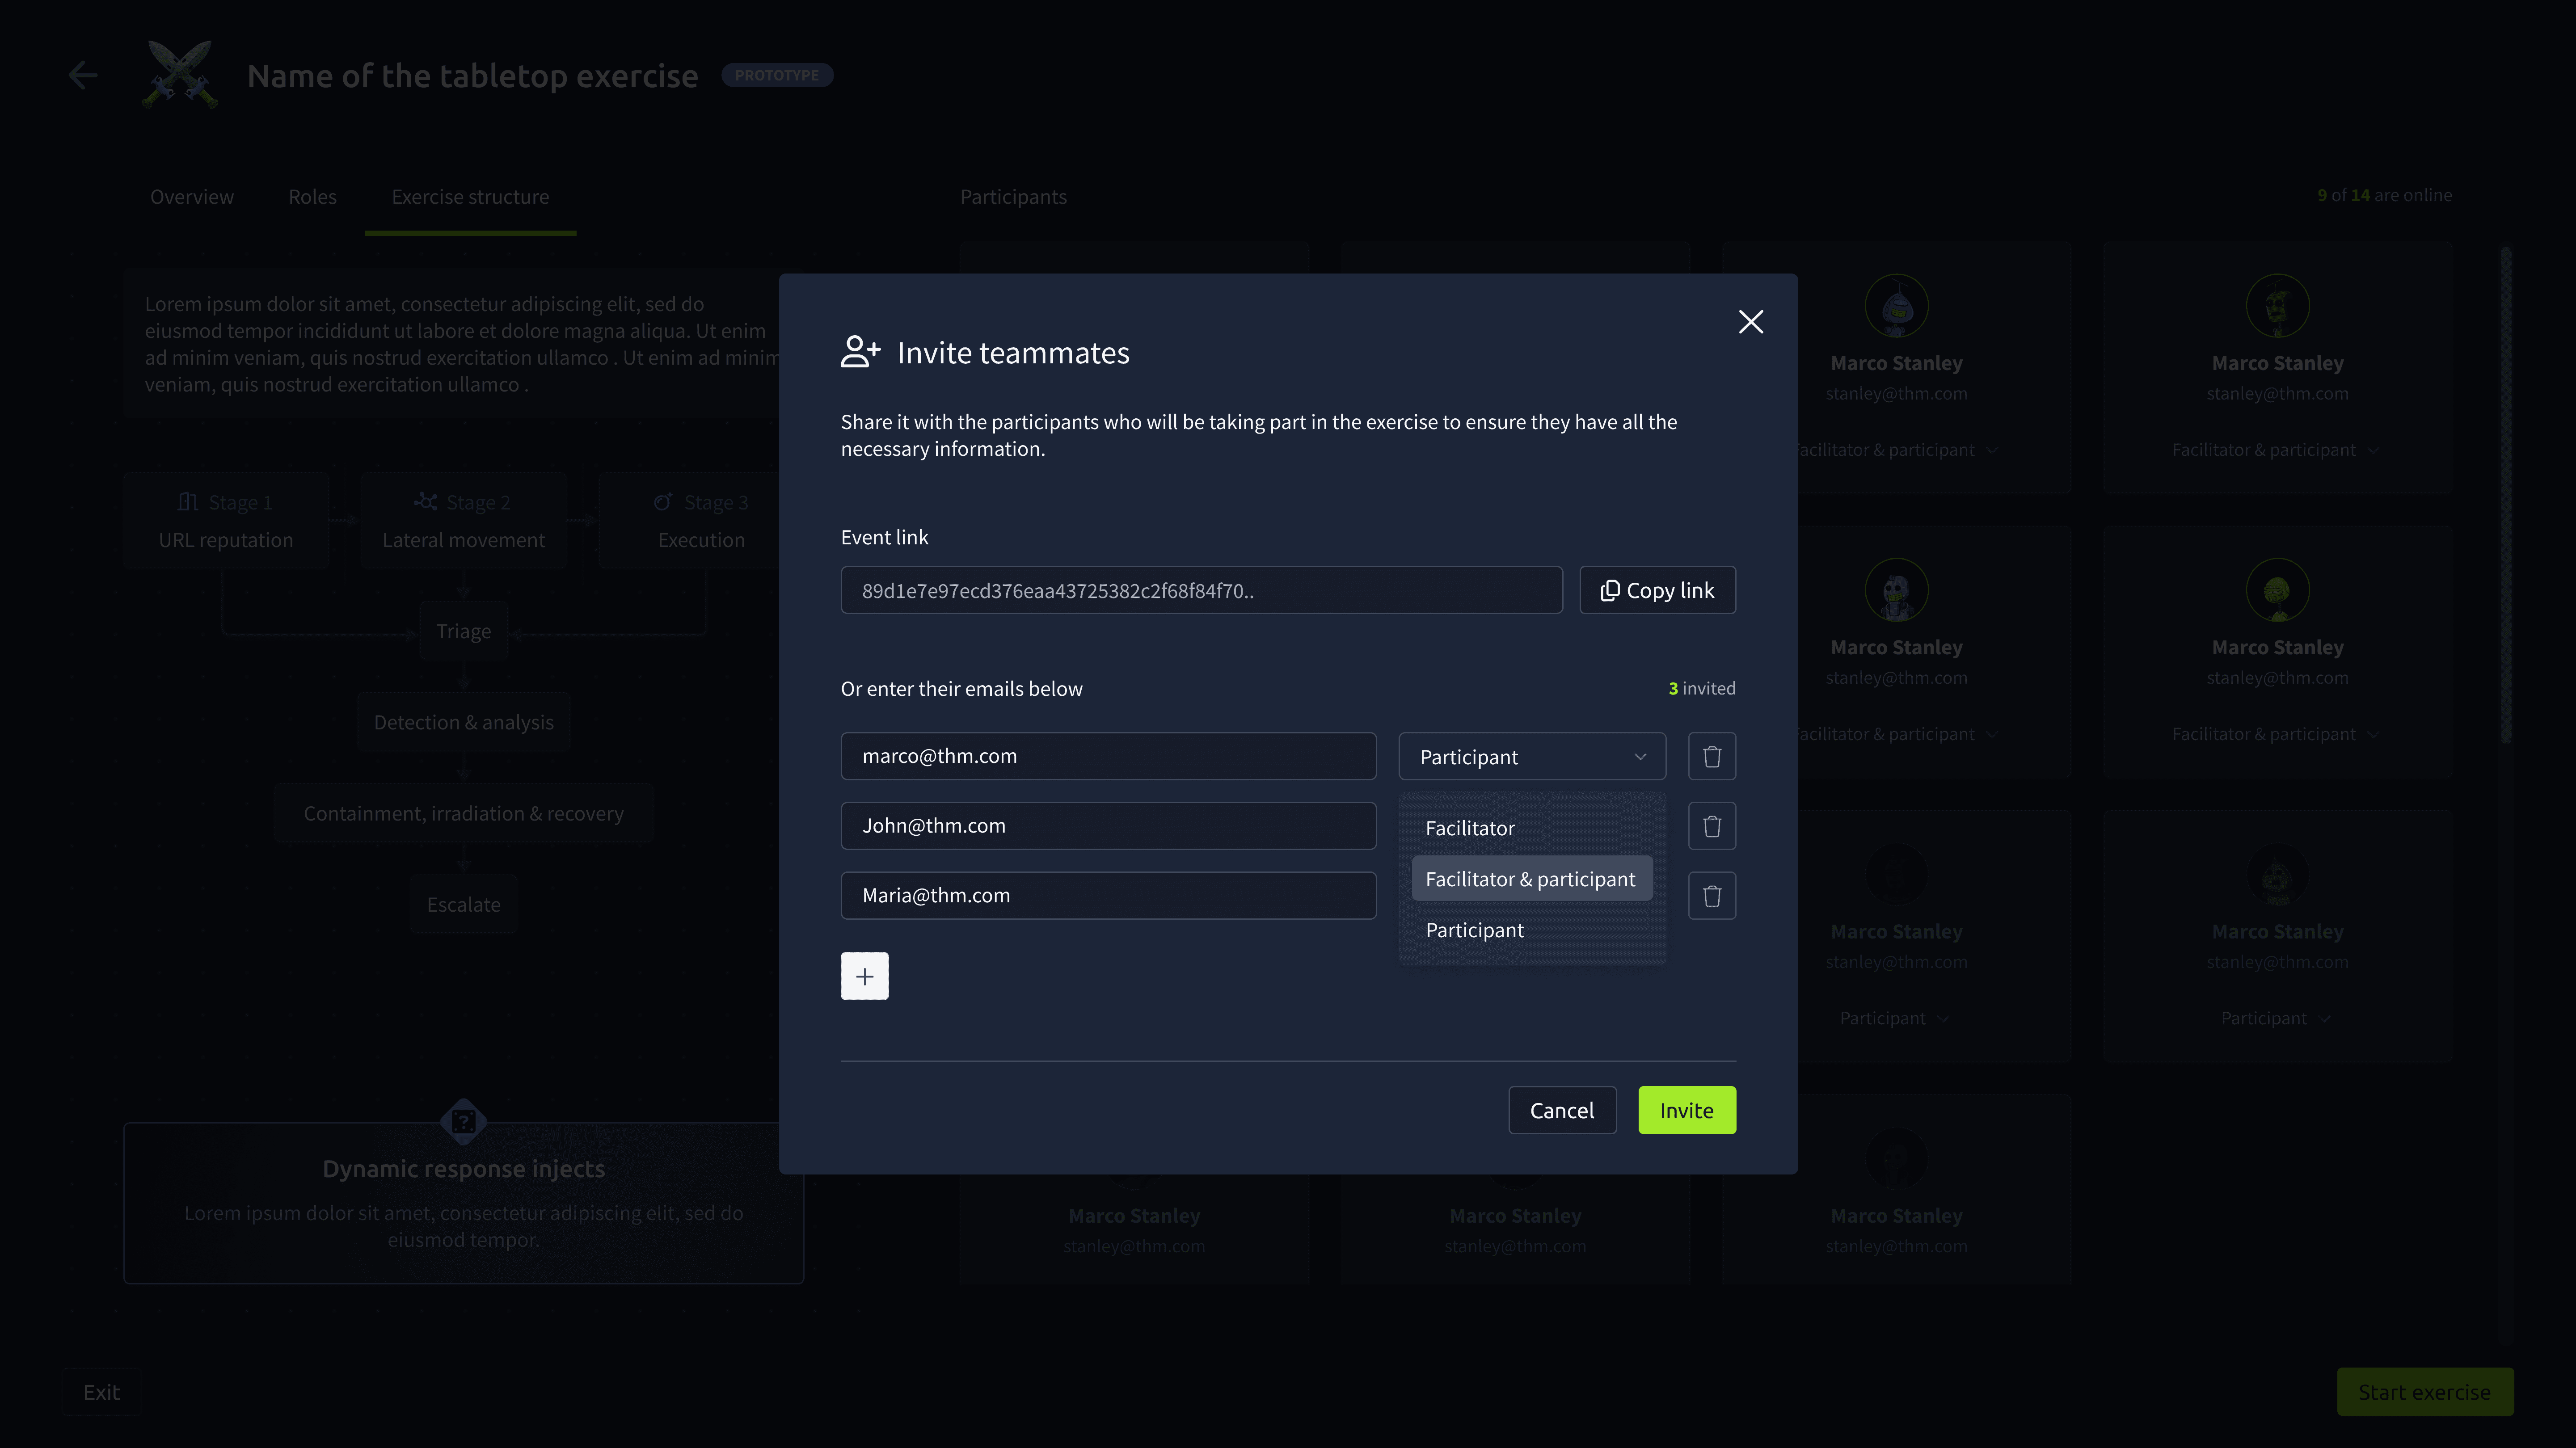
Task: Select Facilitator & participant option
Action: click(x=1530, y=879)
